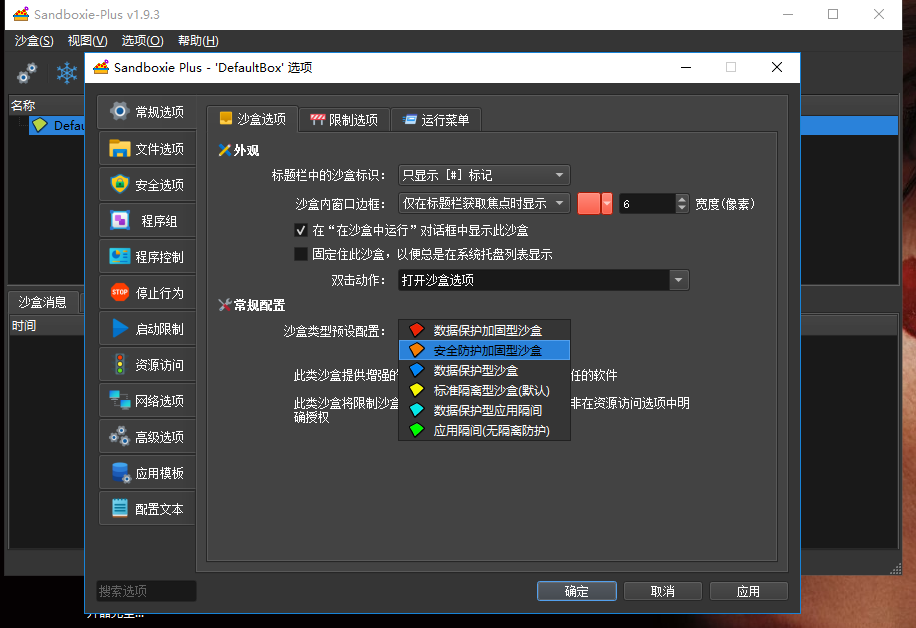Image resolution: width=916 pixels, height=628 pixels.
Task: Open 程序组 section
Action: click(147, 221)
